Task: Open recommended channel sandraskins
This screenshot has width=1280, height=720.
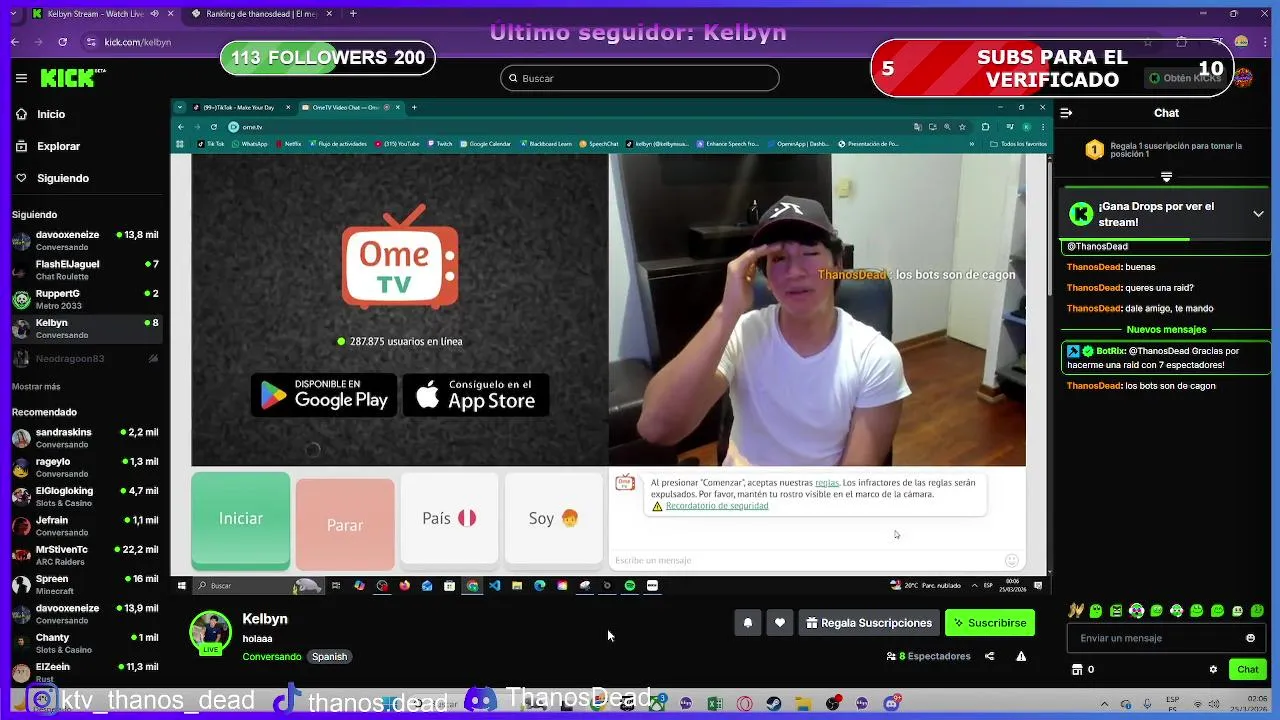Action: 85,438
